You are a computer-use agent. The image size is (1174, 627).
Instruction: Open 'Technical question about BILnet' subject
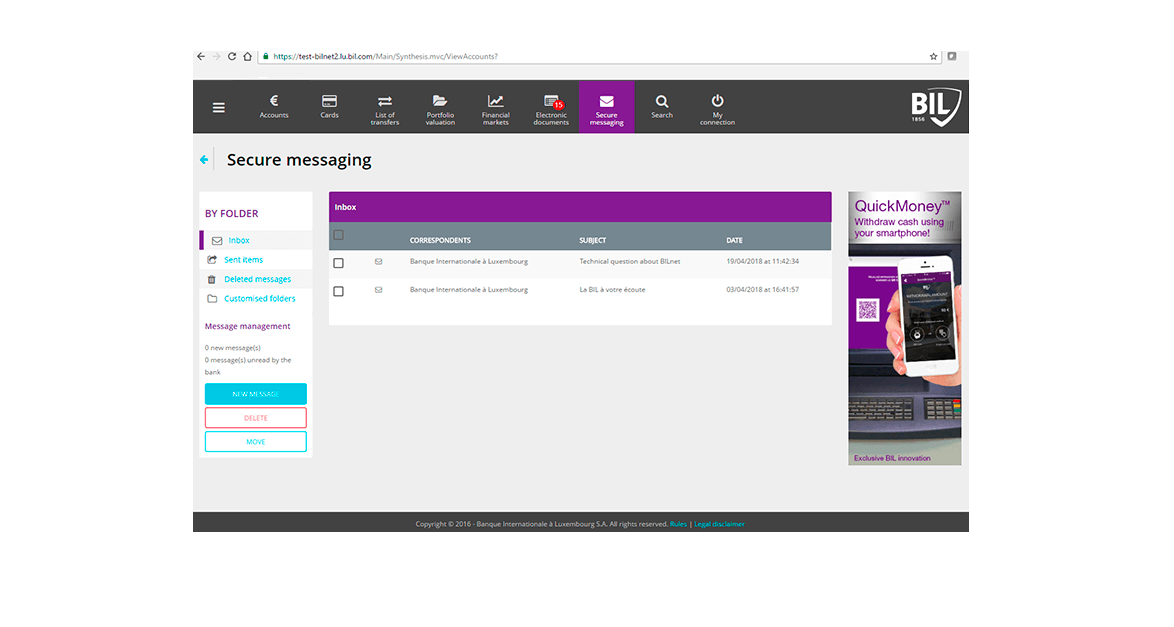point(630,261)
